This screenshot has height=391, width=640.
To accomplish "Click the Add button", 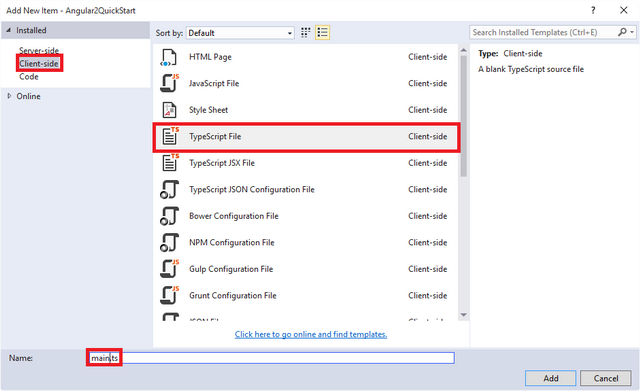I will [x=550, y=378].
